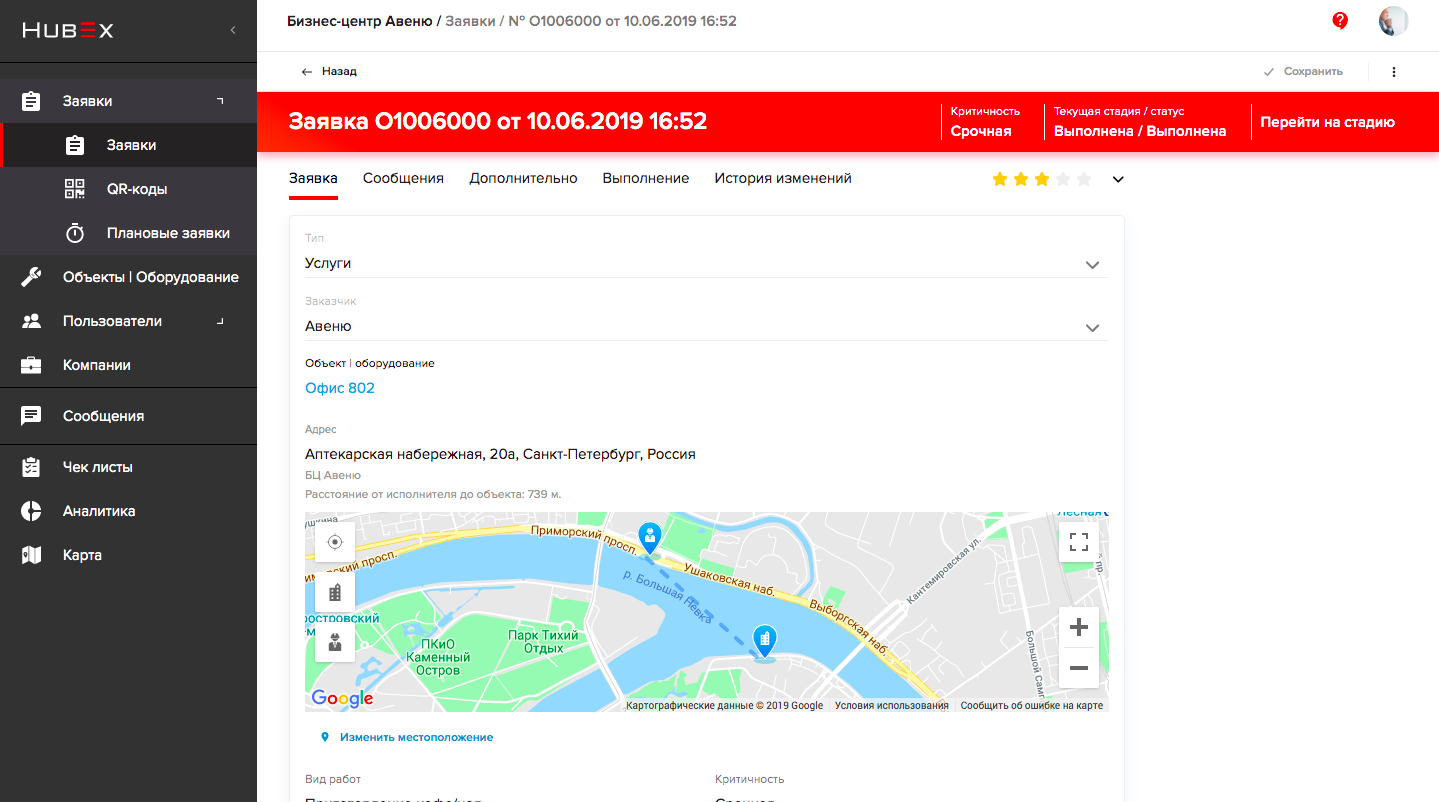Click the building marker pin on the map
The image size is (1439, 802).
click(764, 641)
